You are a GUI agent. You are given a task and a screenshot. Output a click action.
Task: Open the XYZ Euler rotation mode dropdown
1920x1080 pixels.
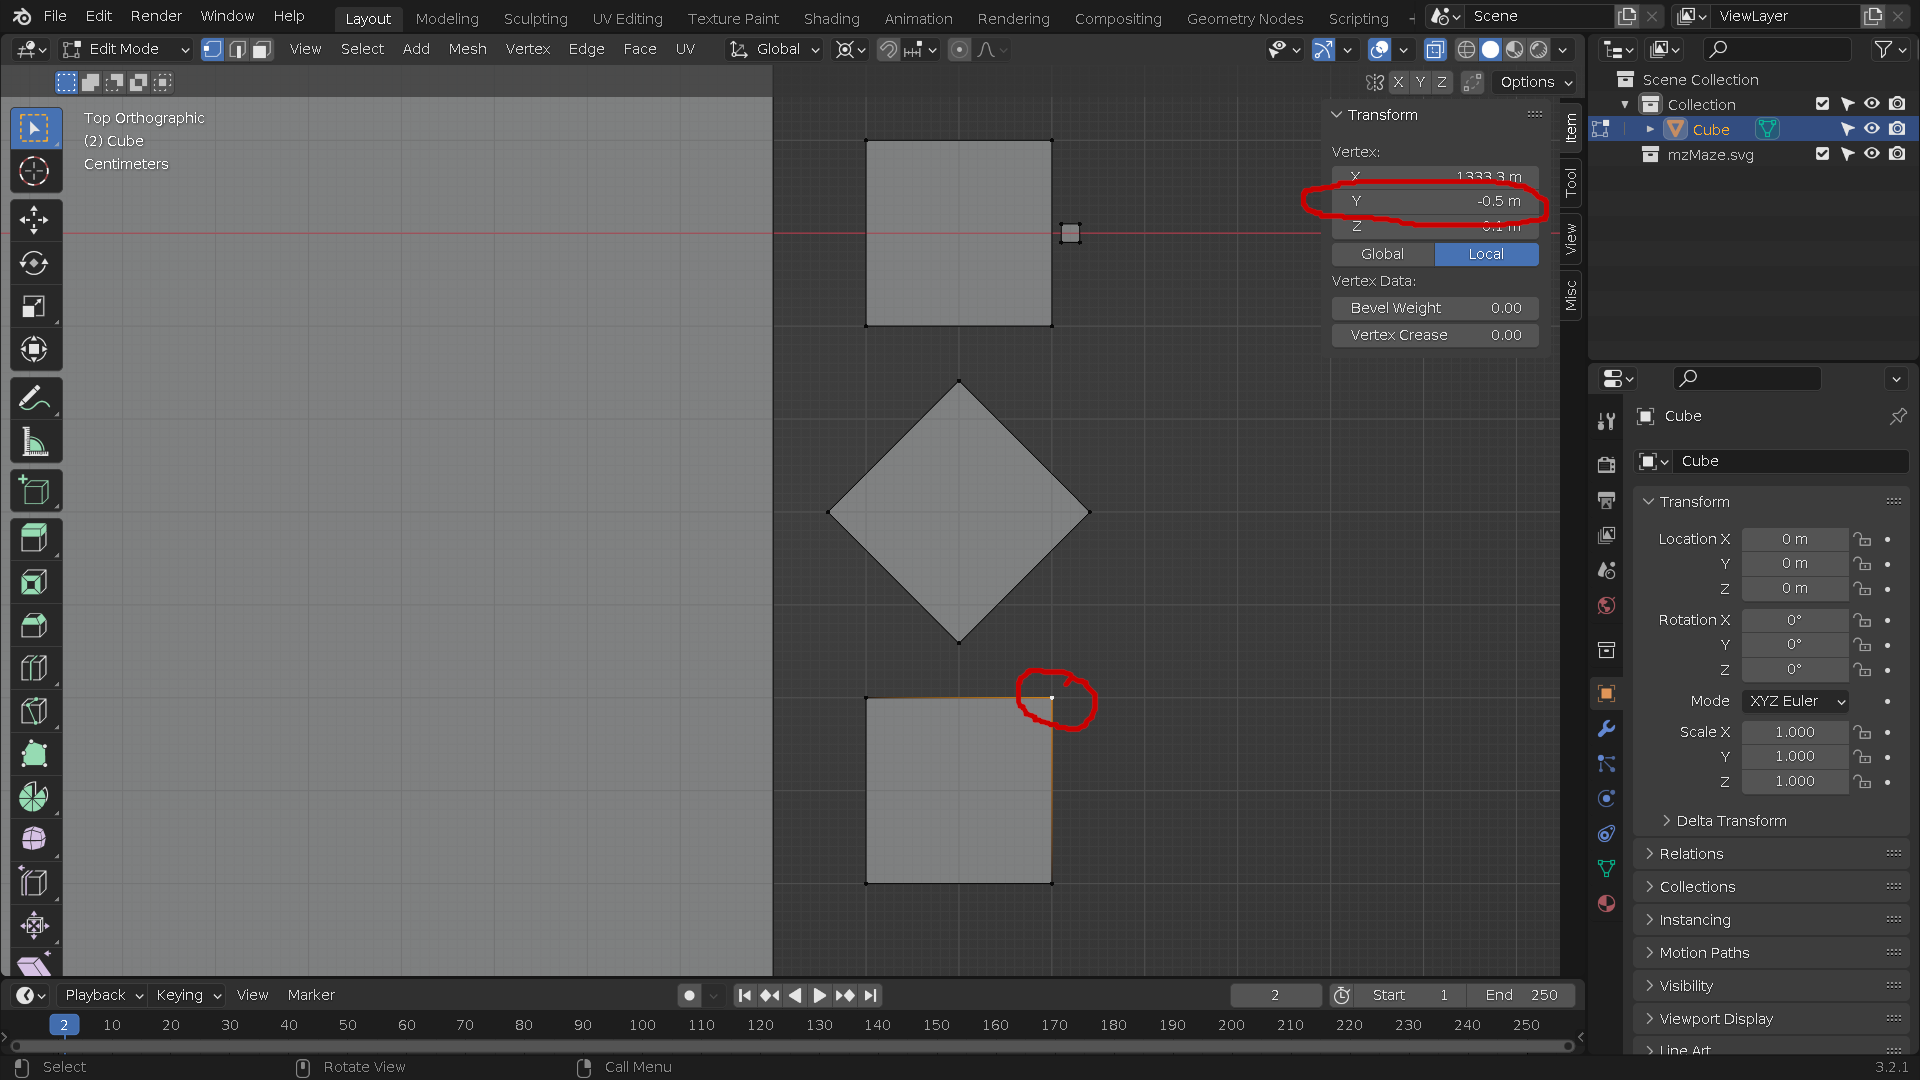(x=1794, y=701)
